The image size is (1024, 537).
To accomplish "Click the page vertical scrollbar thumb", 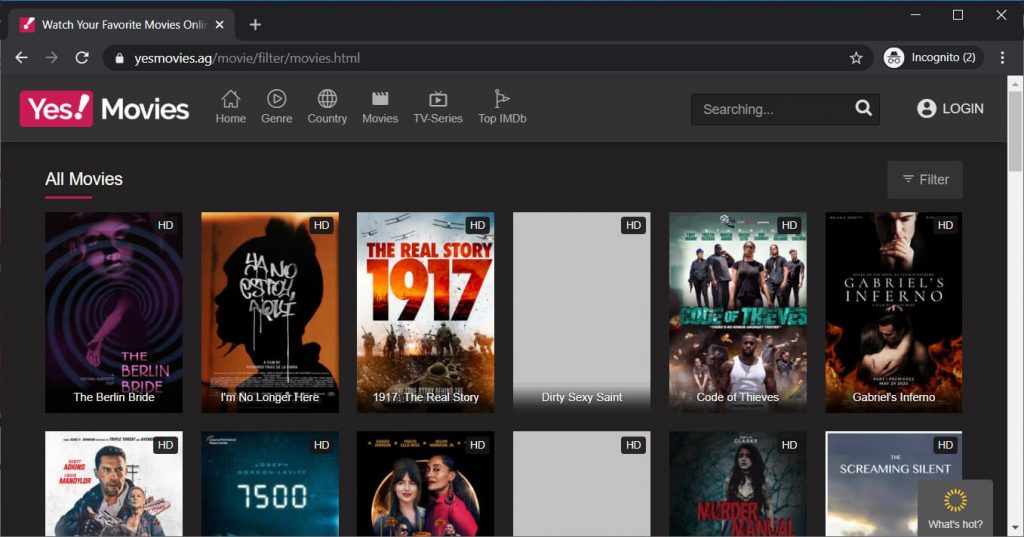I will [1015, 131].
